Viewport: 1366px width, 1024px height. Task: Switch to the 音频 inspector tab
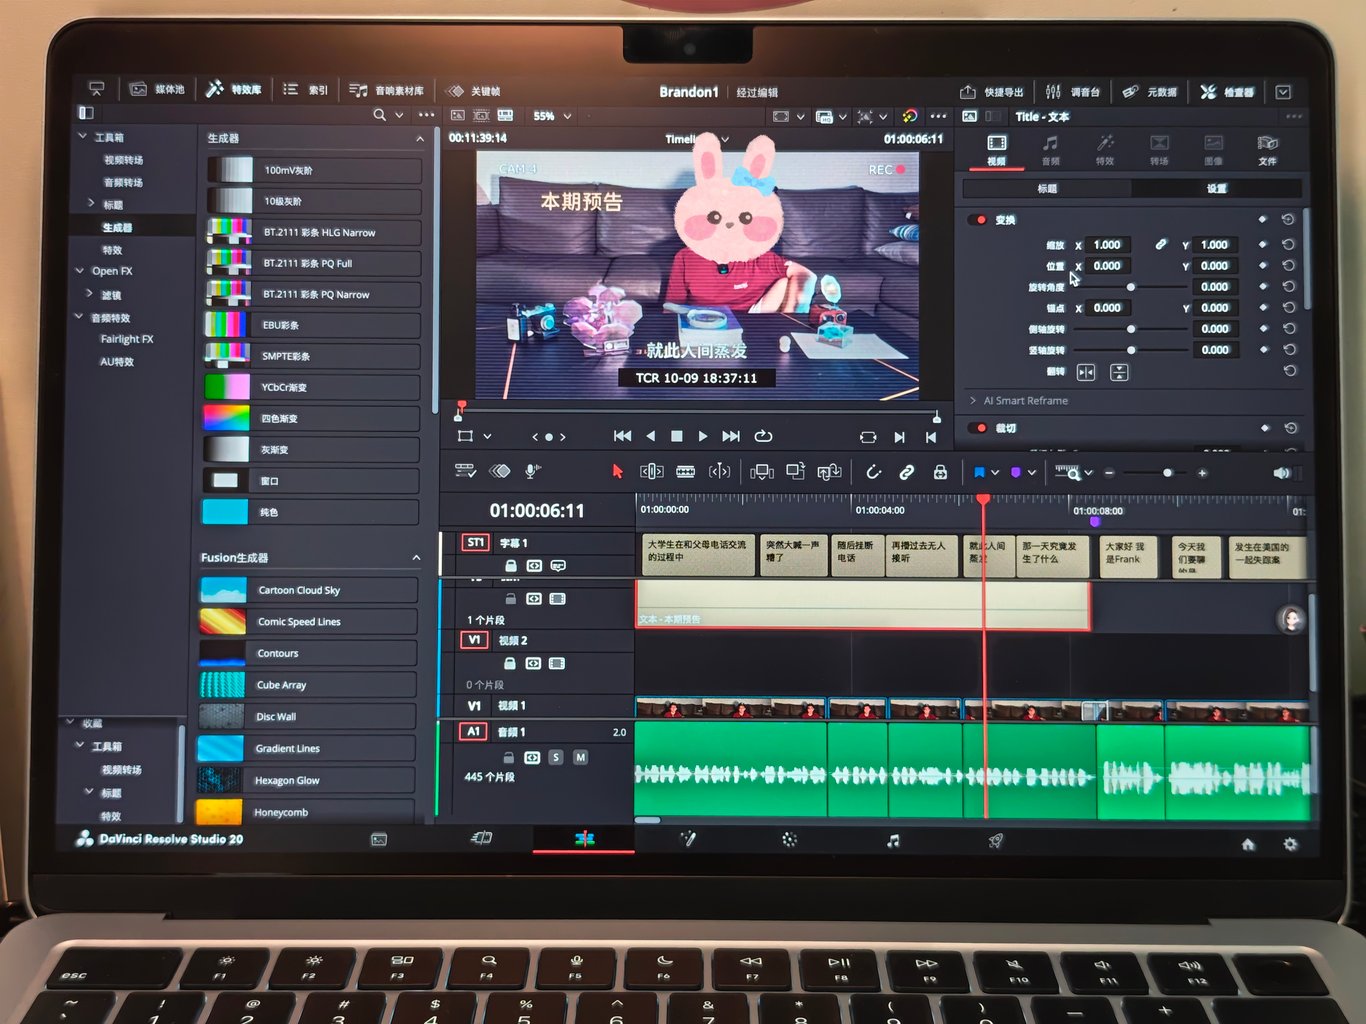pos(1050,150)
